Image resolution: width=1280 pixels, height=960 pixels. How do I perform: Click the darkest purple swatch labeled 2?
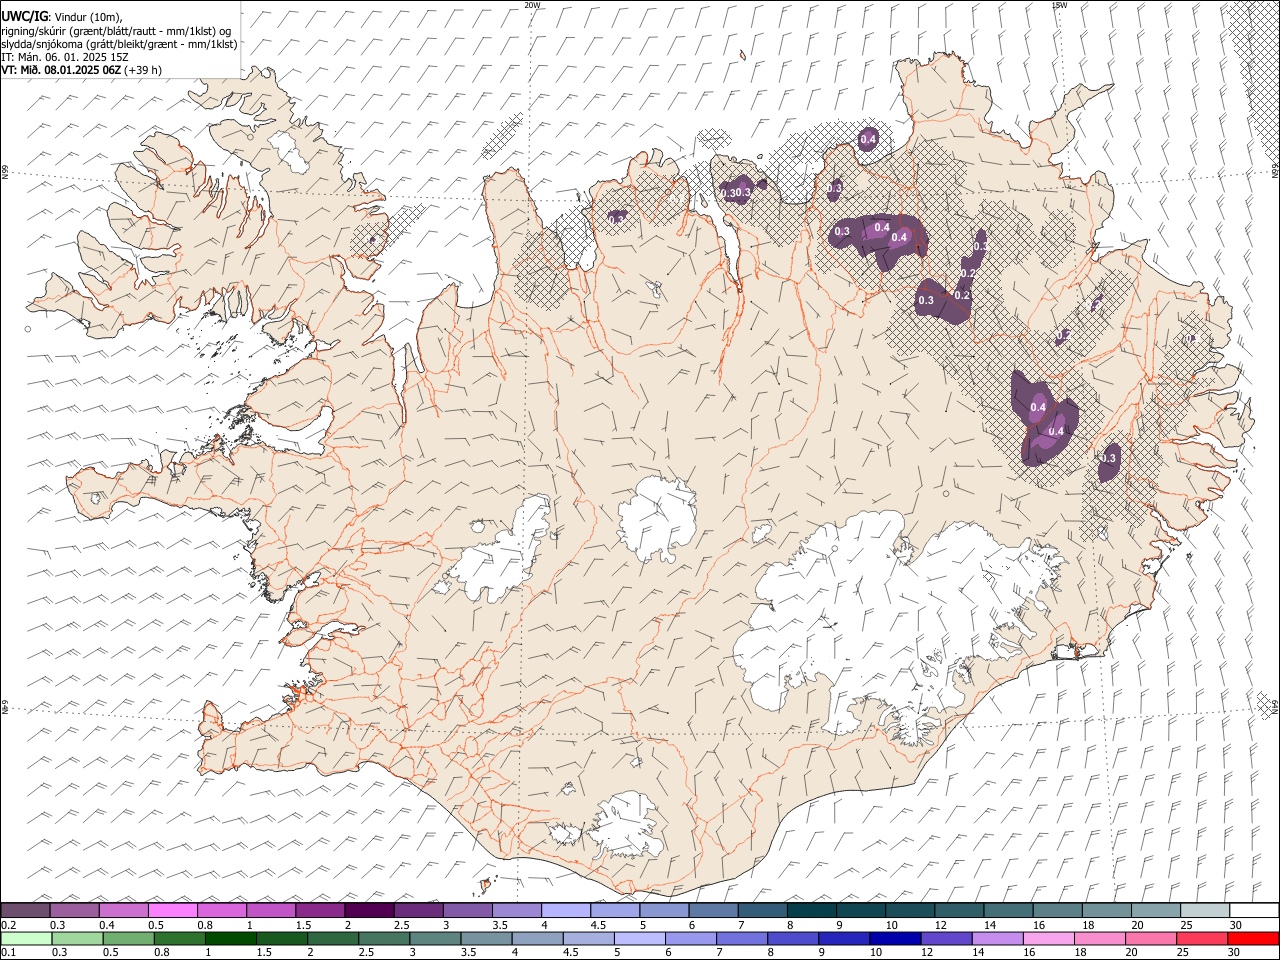tap(369, 910)
